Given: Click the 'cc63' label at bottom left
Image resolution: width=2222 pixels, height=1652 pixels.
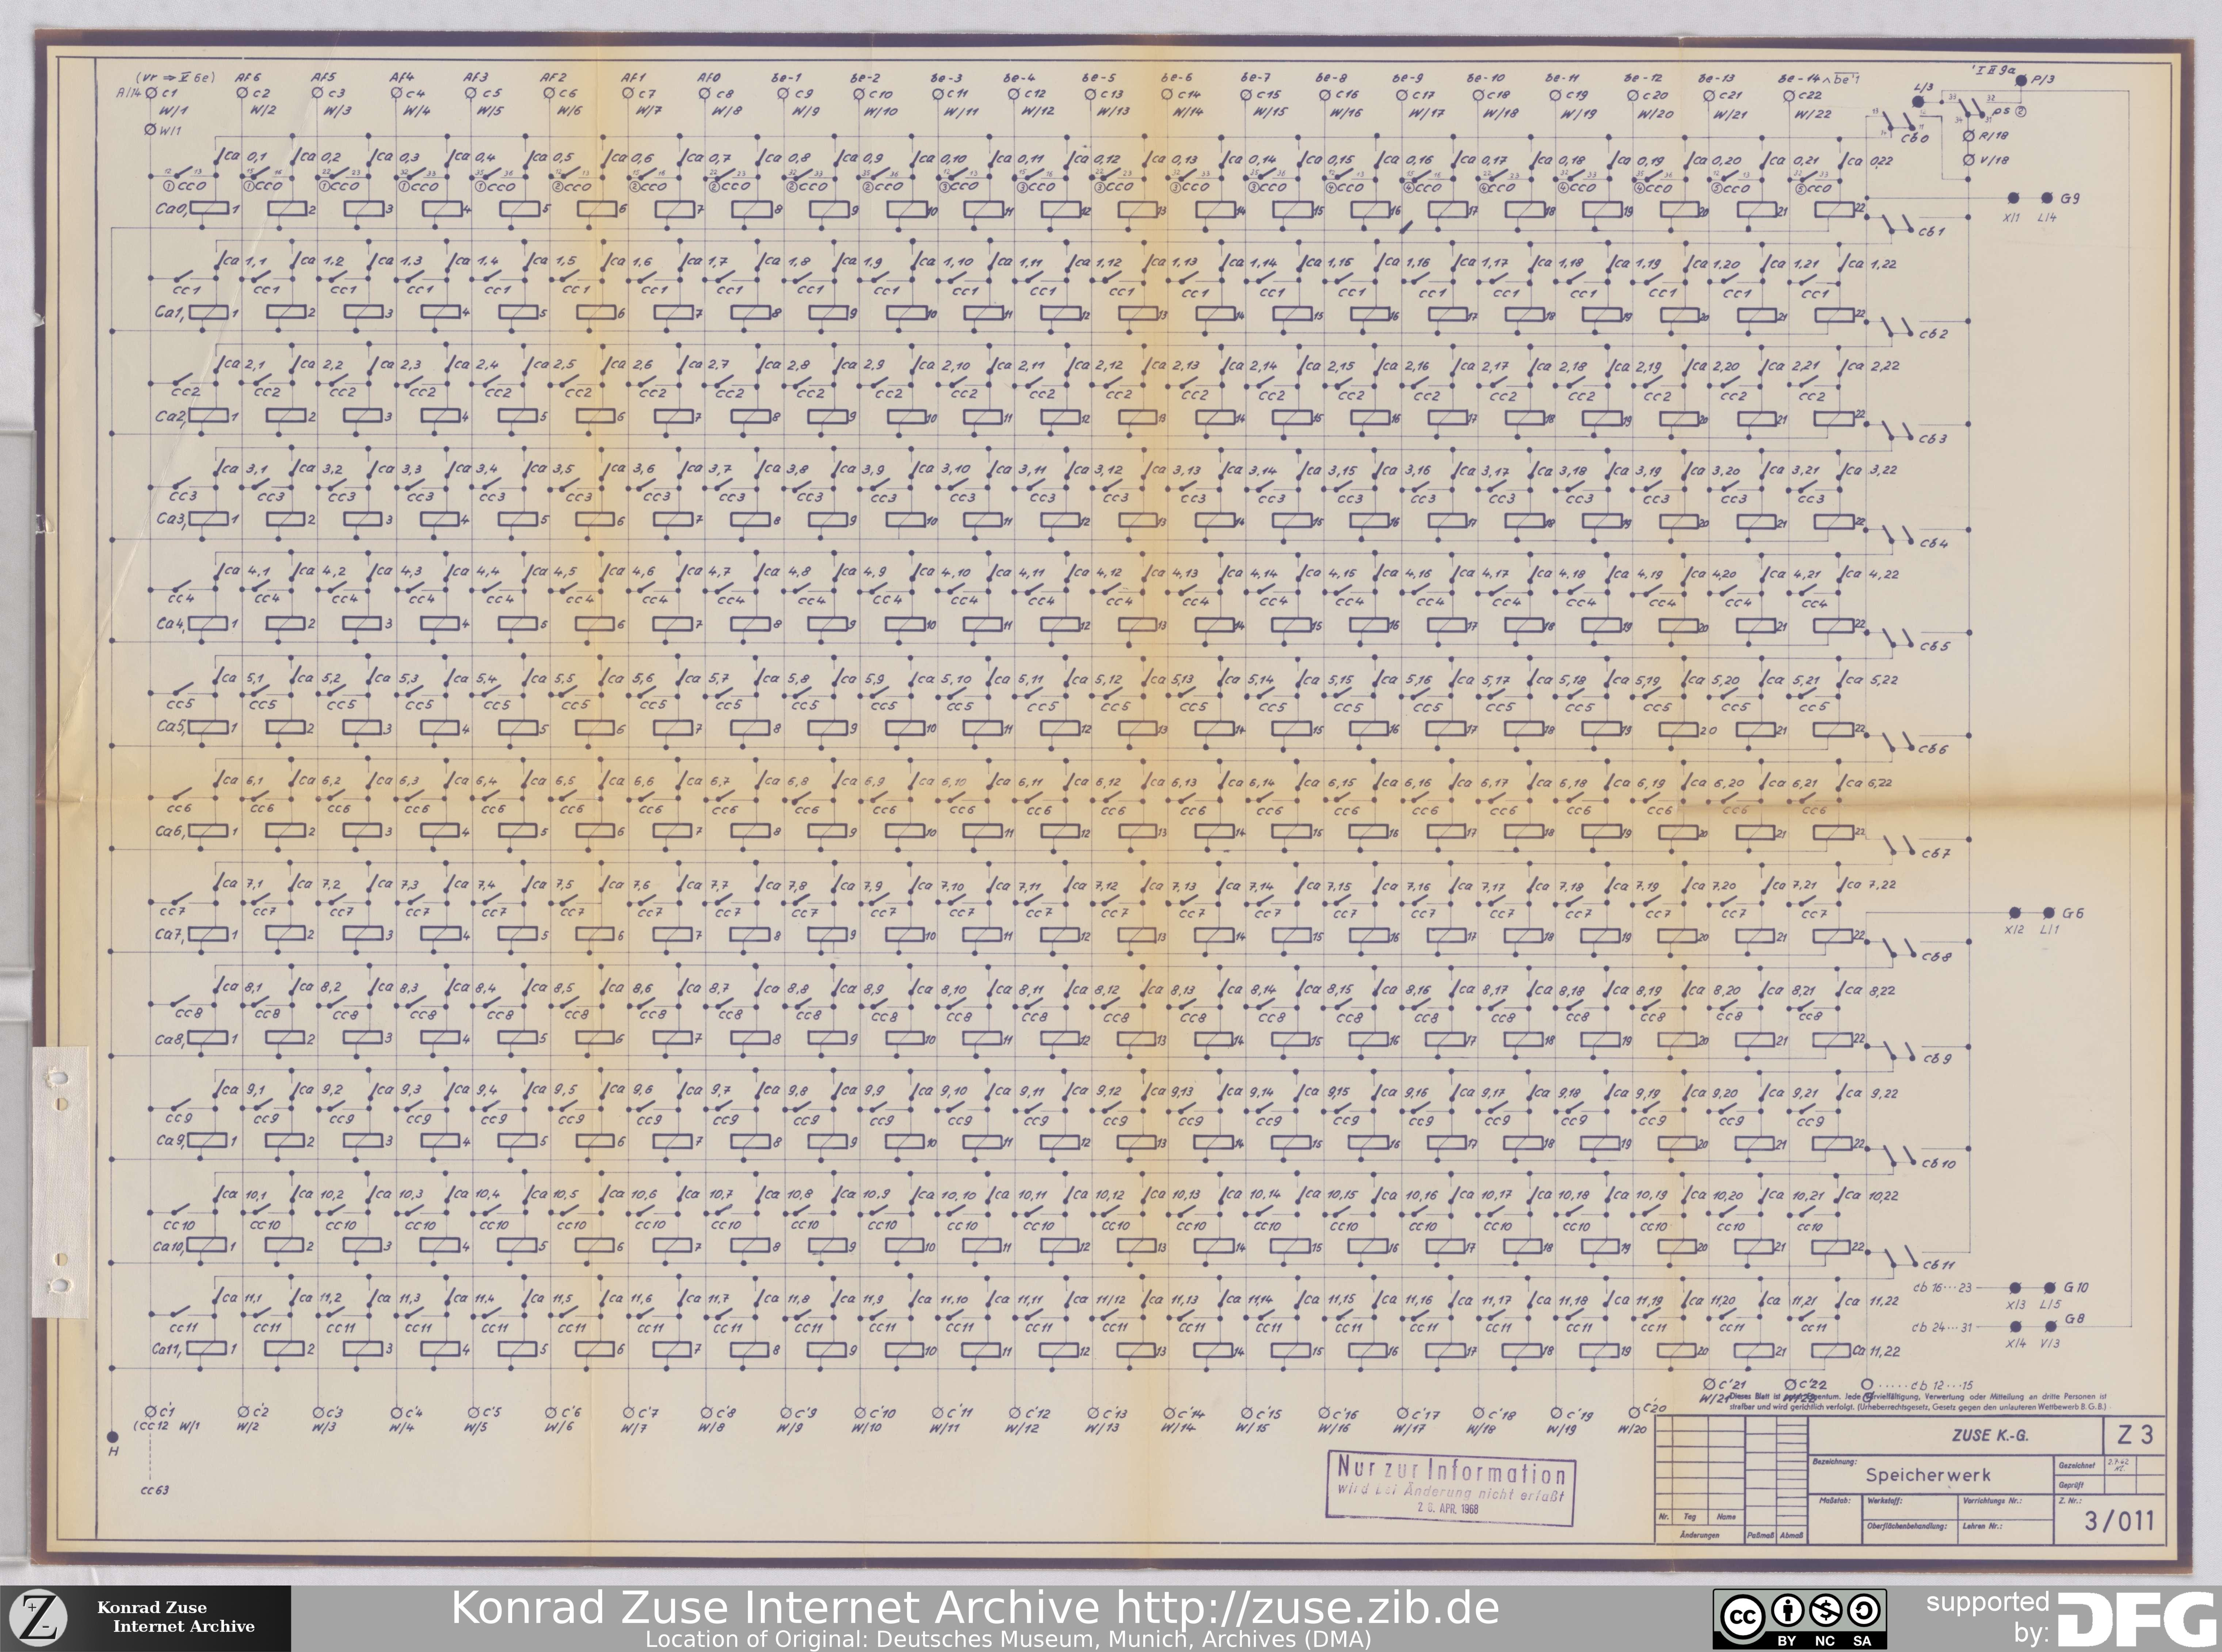Looking at the screenshot, I should [155, 1490].
